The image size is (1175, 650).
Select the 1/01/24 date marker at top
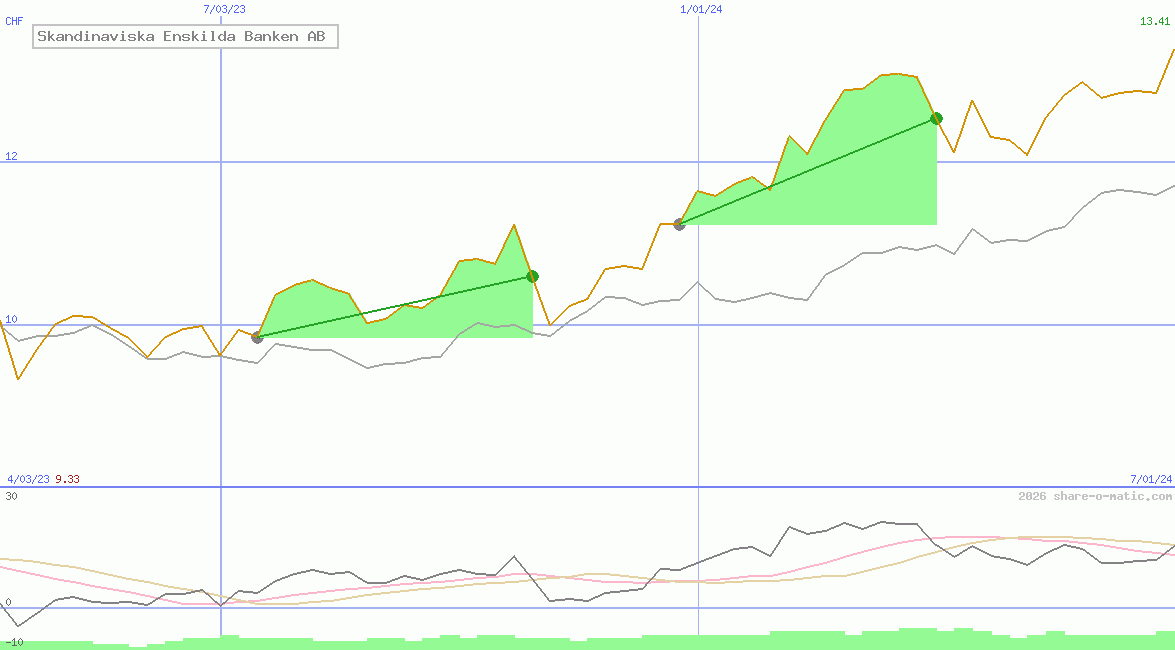click(700, 9)
